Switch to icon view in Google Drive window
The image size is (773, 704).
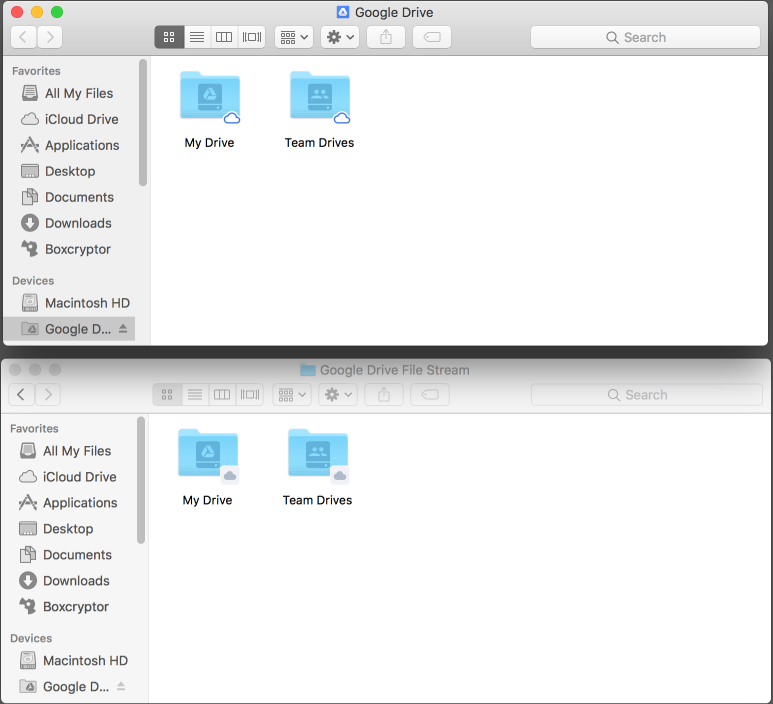click(169, 37)
